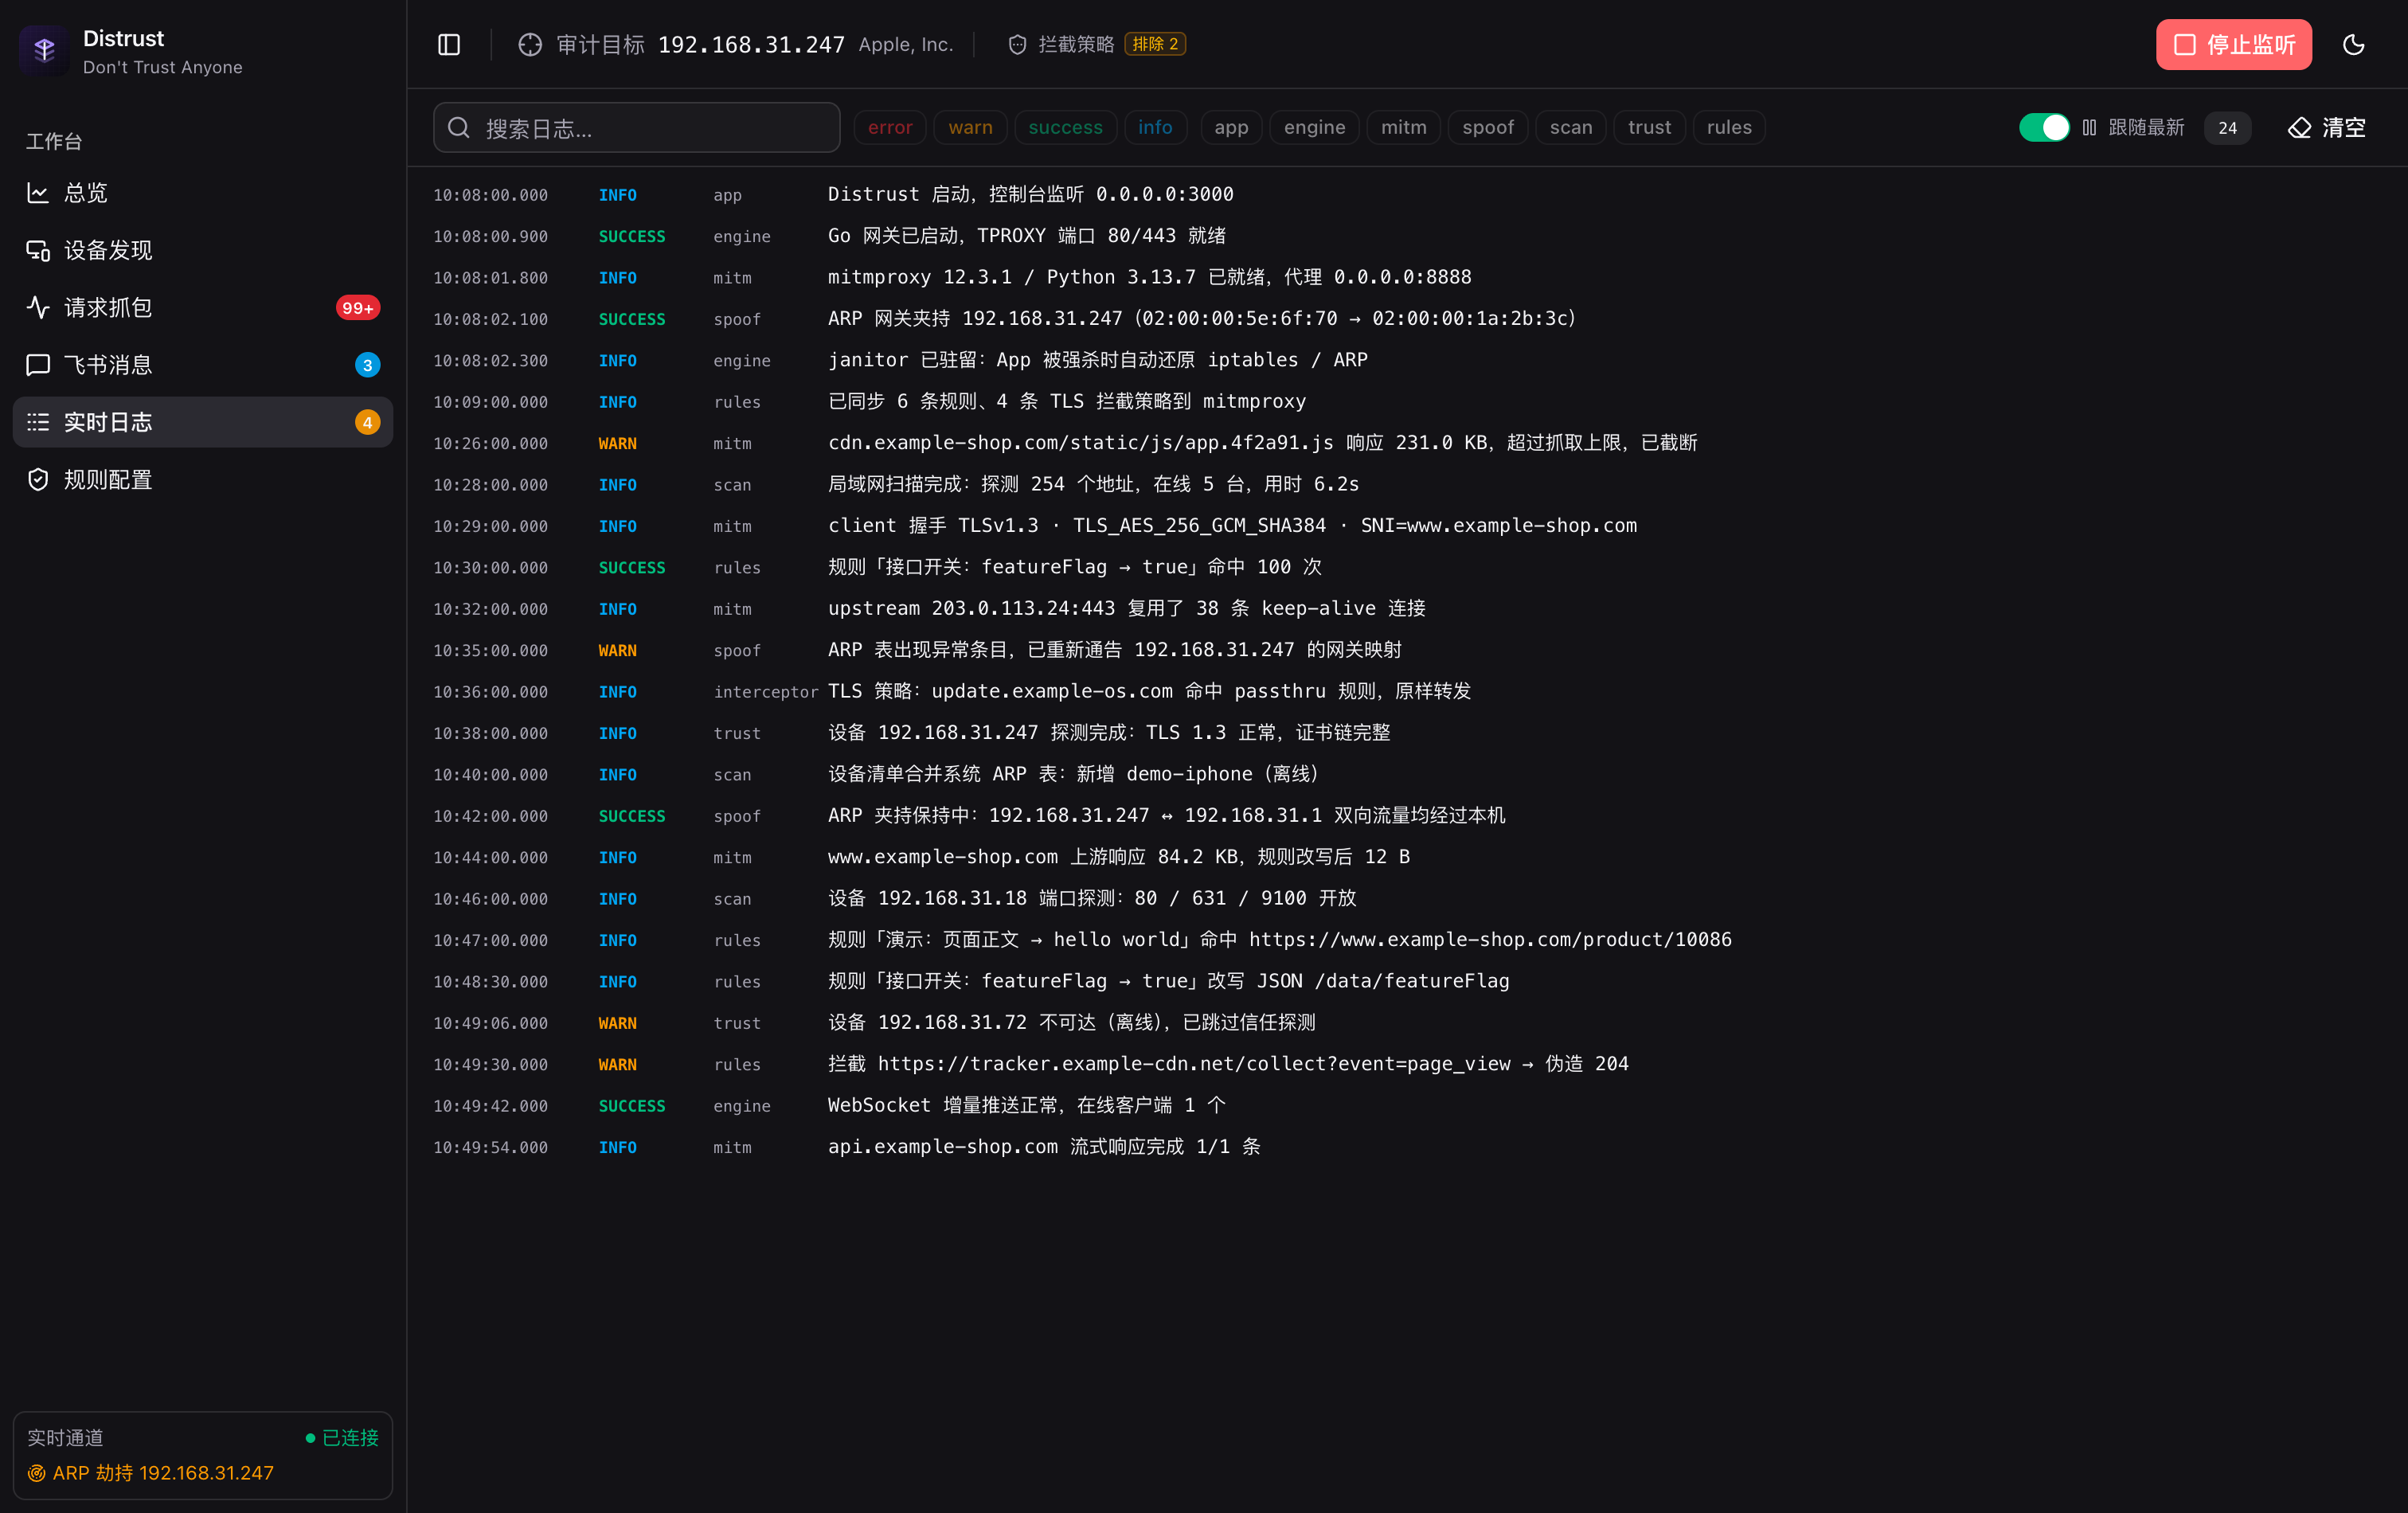
Task: Toggle the success level filter
Action: (1065, 127)
